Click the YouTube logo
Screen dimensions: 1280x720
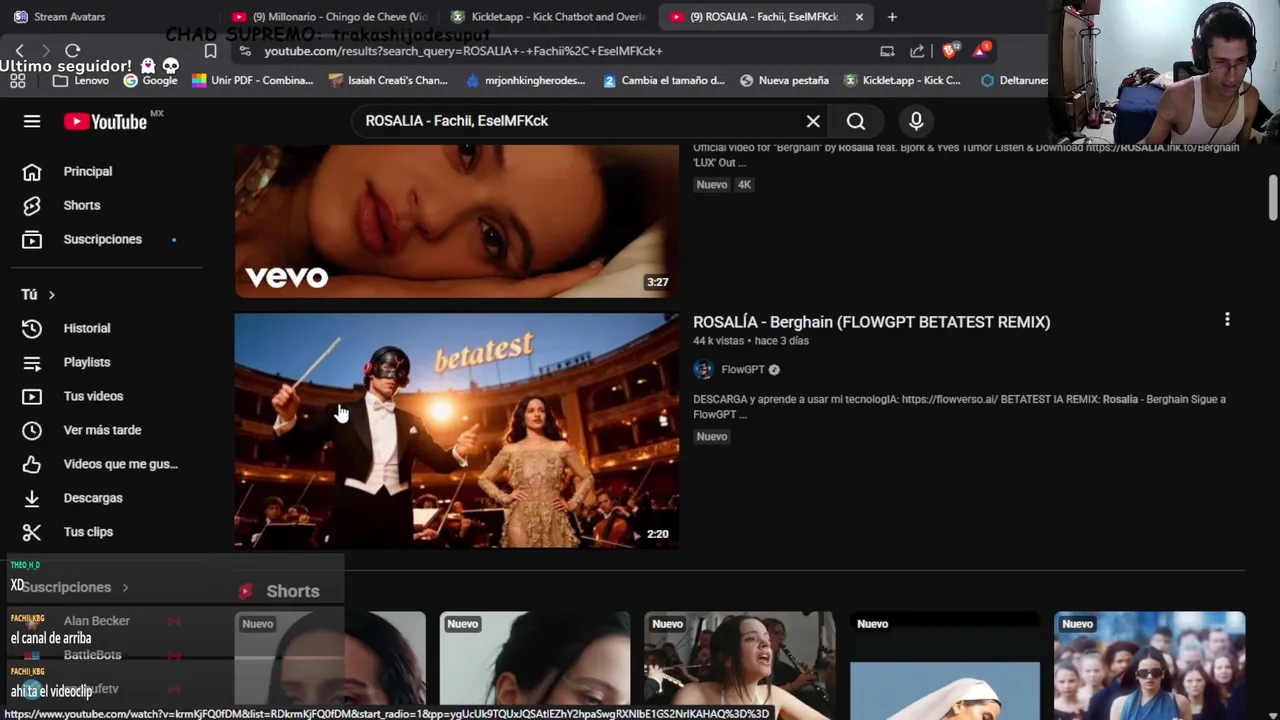point(105,121)
